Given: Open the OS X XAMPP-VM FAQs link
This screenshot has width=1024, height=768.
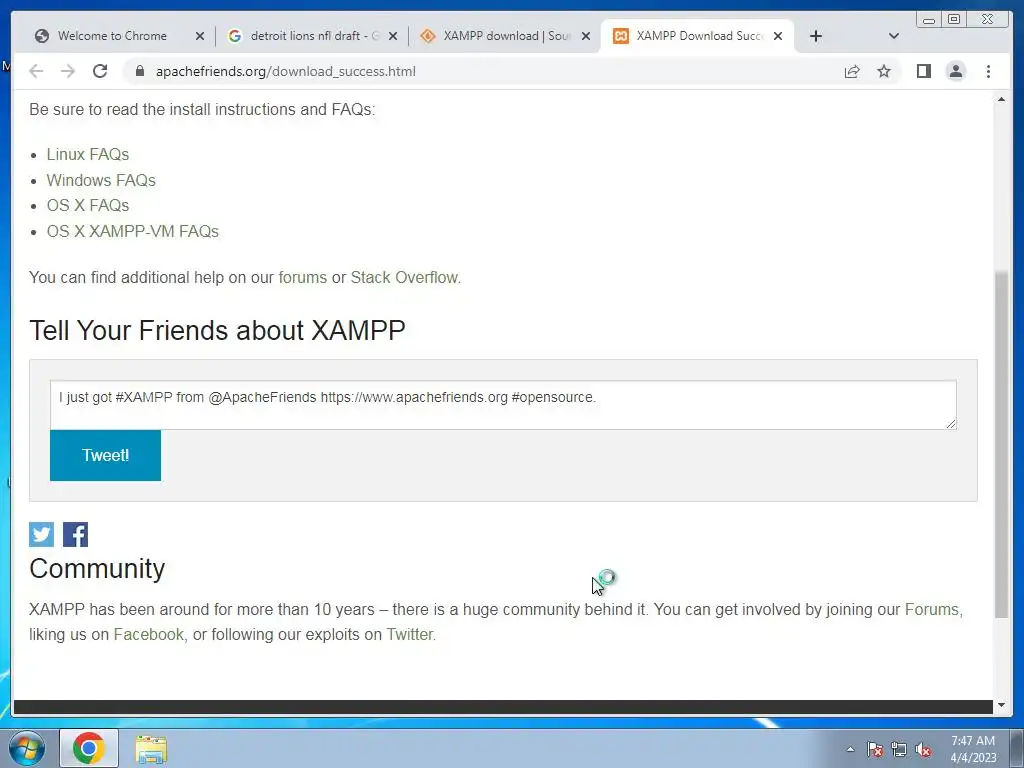Looking at the screenshot, I should (133, 231).
